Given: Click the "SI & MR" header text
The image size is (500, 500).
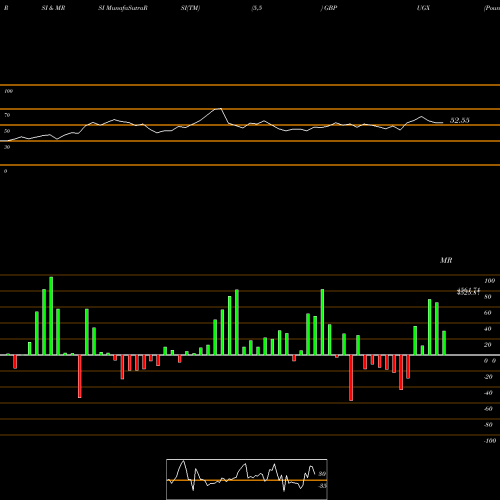Looking at the screenshot, I should (53, 8).
